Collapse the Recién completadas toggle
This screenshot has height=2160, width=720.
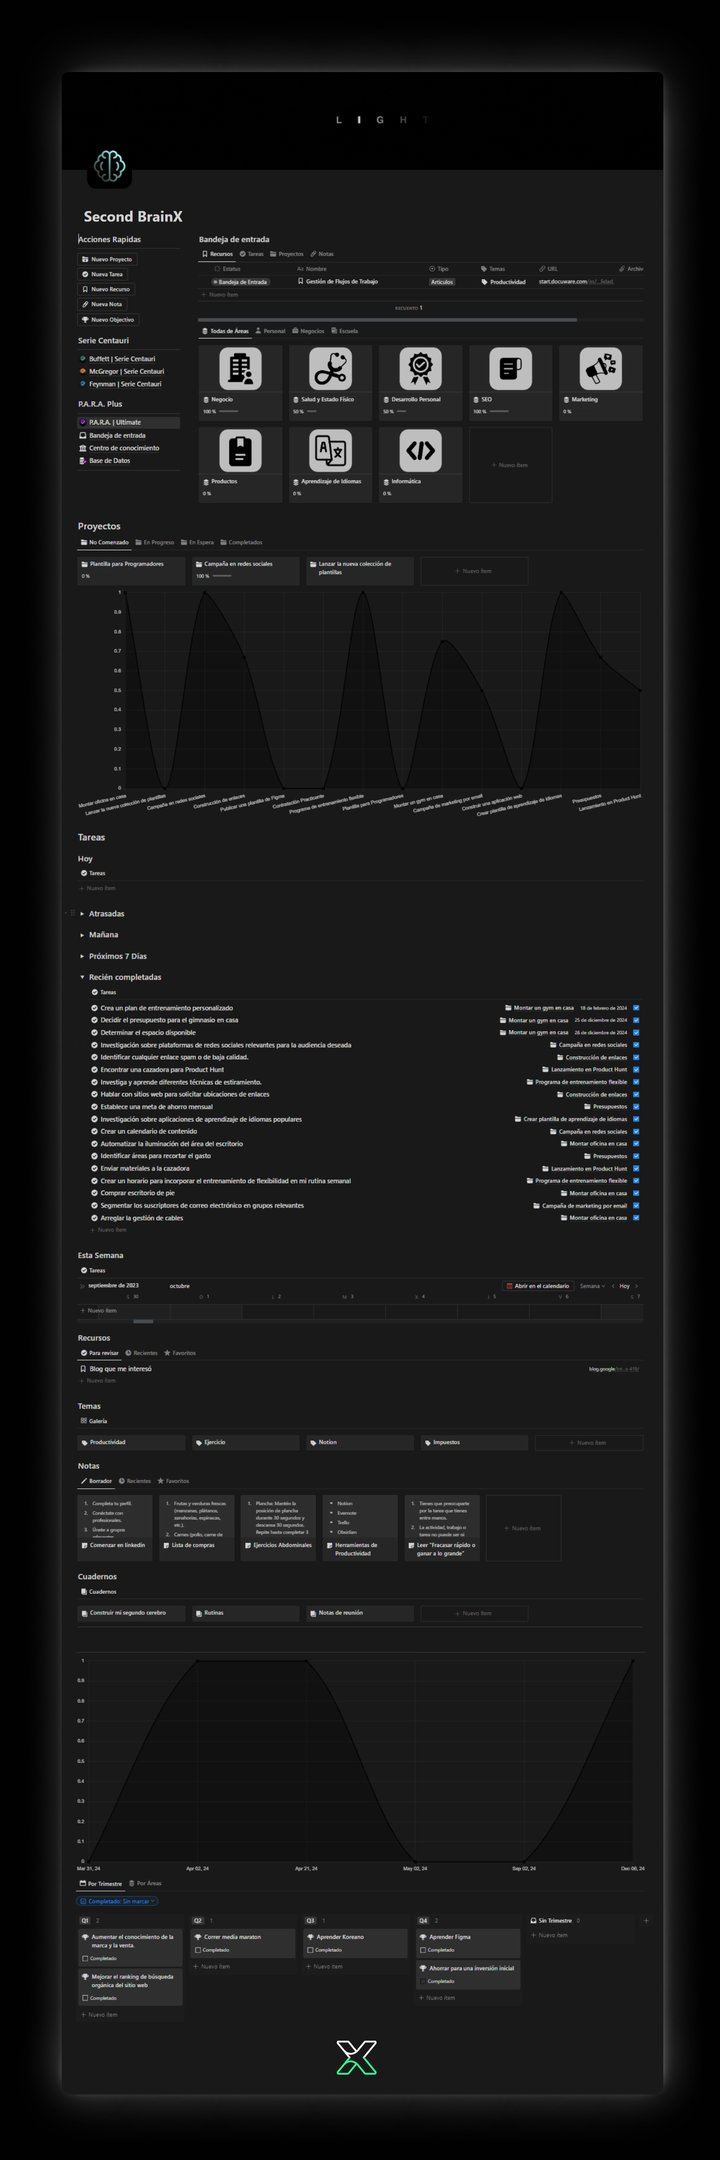[82, 977]
